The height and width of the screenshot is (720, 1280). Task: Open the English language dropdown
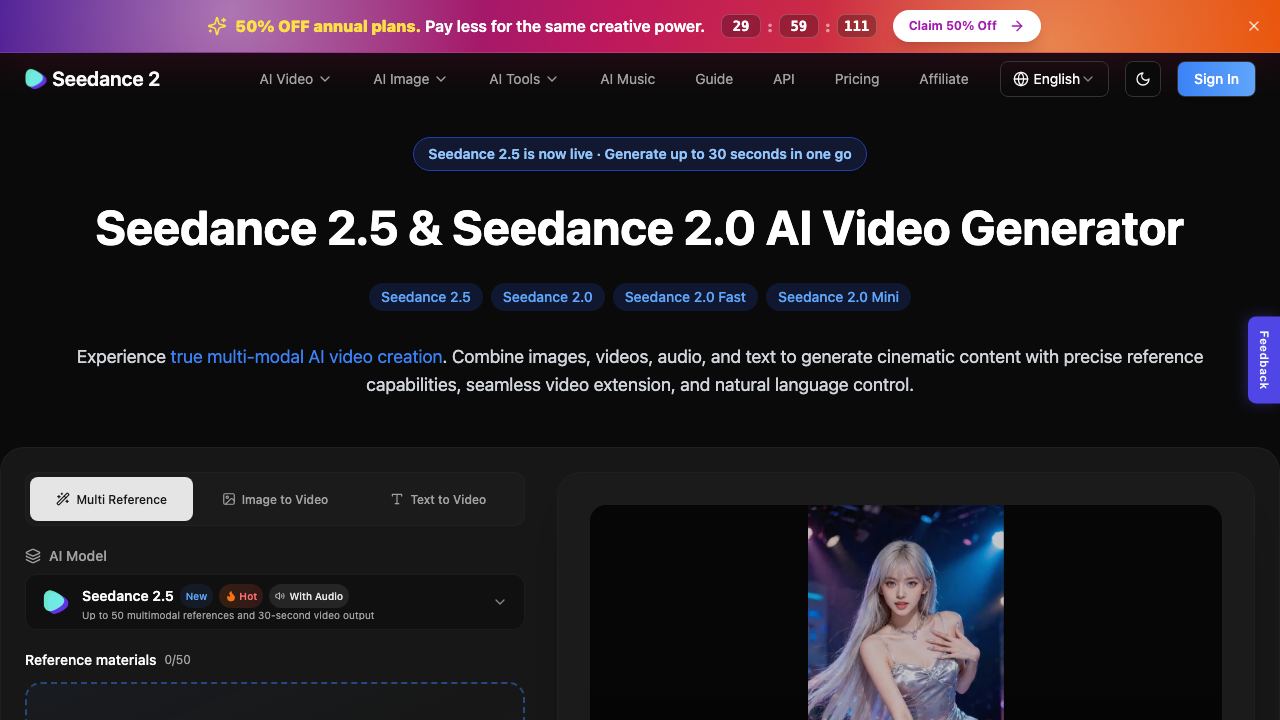[1054, 79]
